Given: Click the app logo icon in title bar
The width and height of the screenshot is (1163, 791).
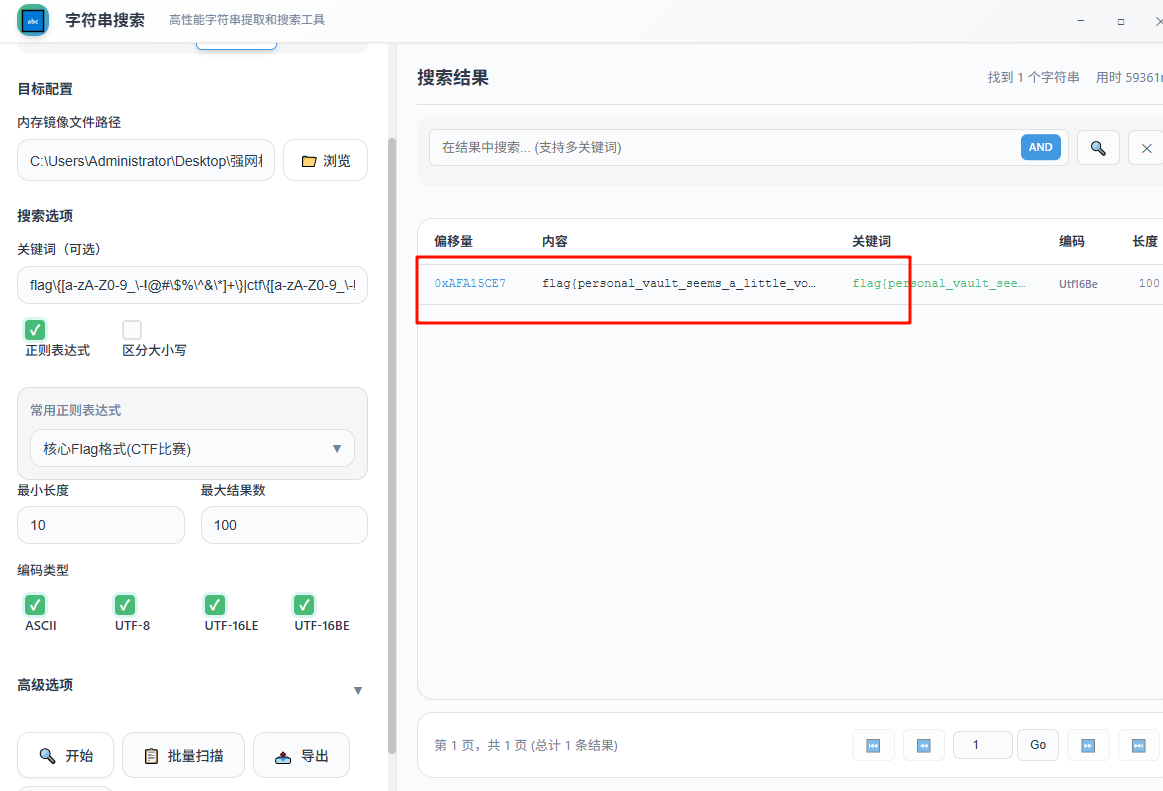Looking at the screenshot, I should coord(33,20).
